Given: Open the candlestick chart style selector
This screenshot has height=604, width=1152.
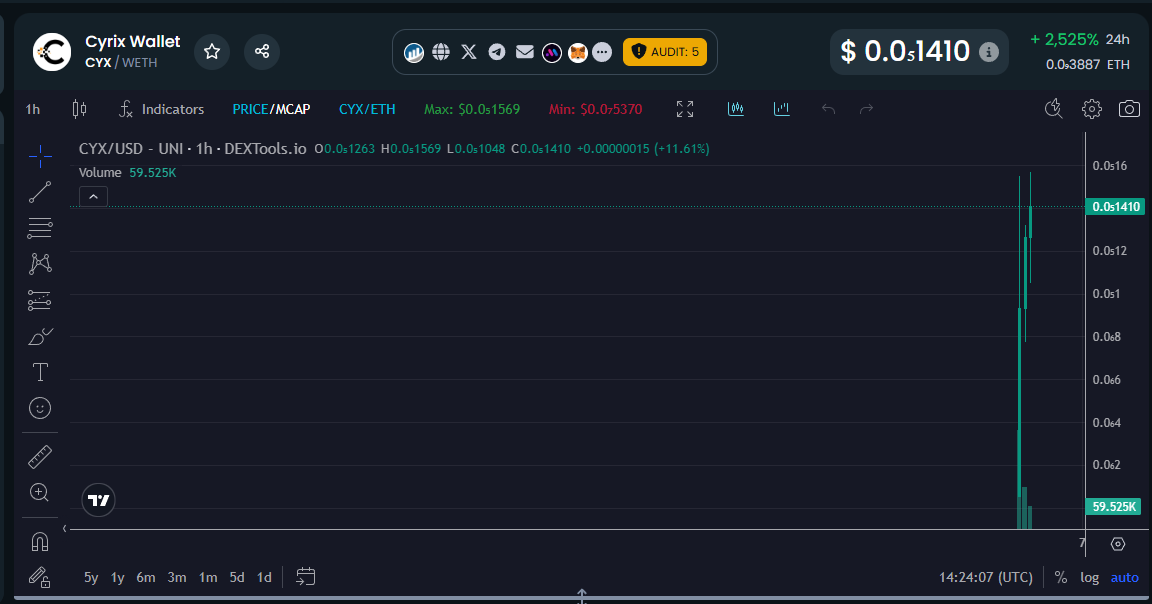Looking at the screenshot, I should [79, 109].
